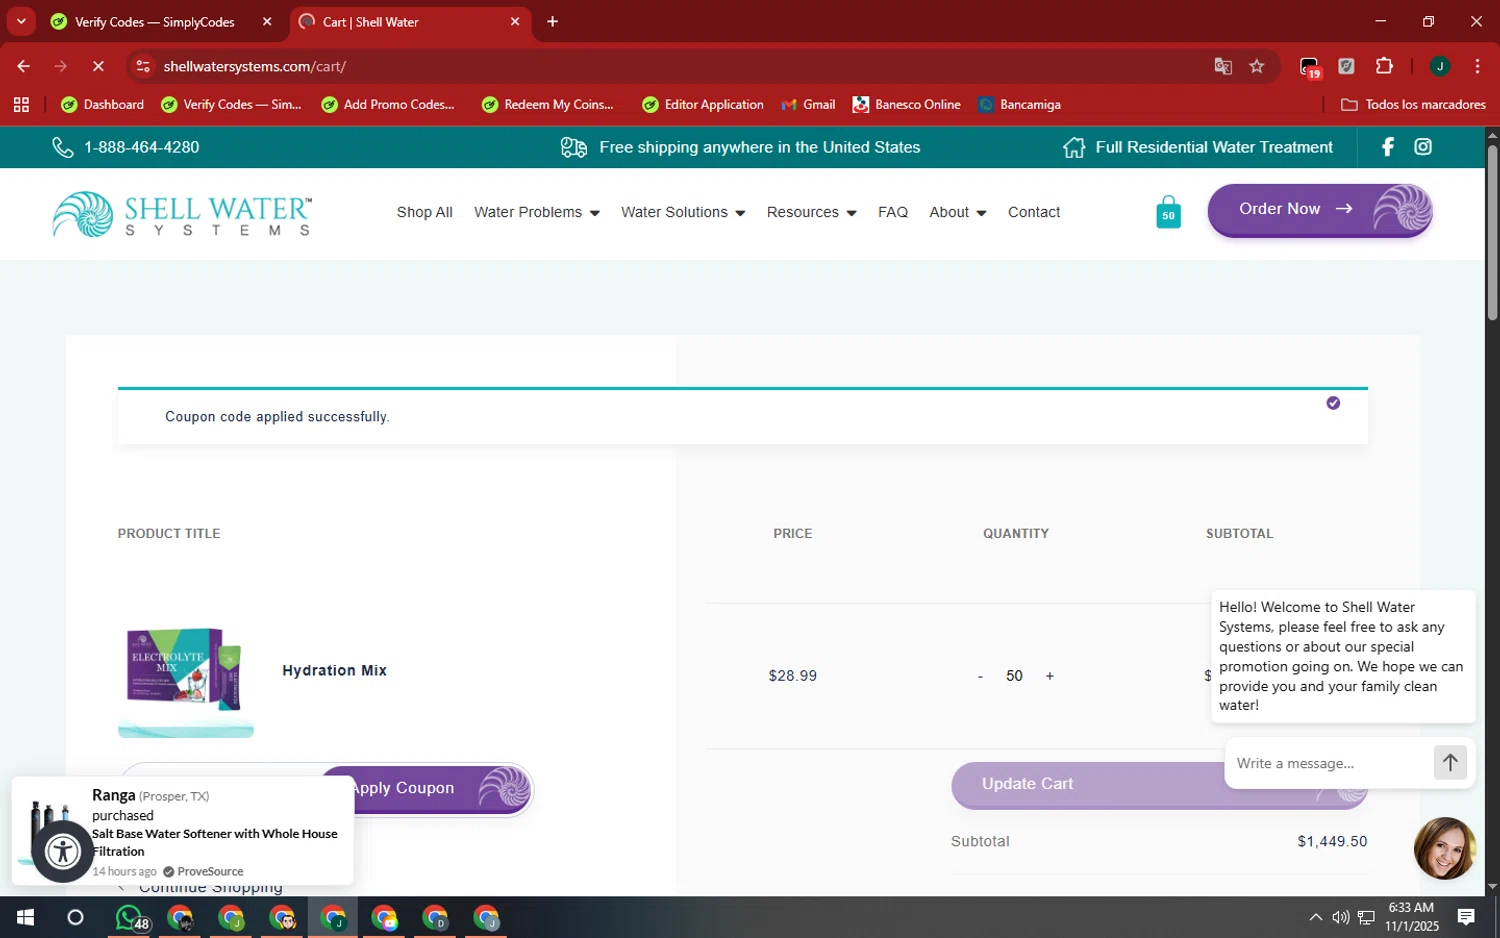1500x938 pixels.
Task: Click the volume speaker tray icon
Action: pos(1340,917)
